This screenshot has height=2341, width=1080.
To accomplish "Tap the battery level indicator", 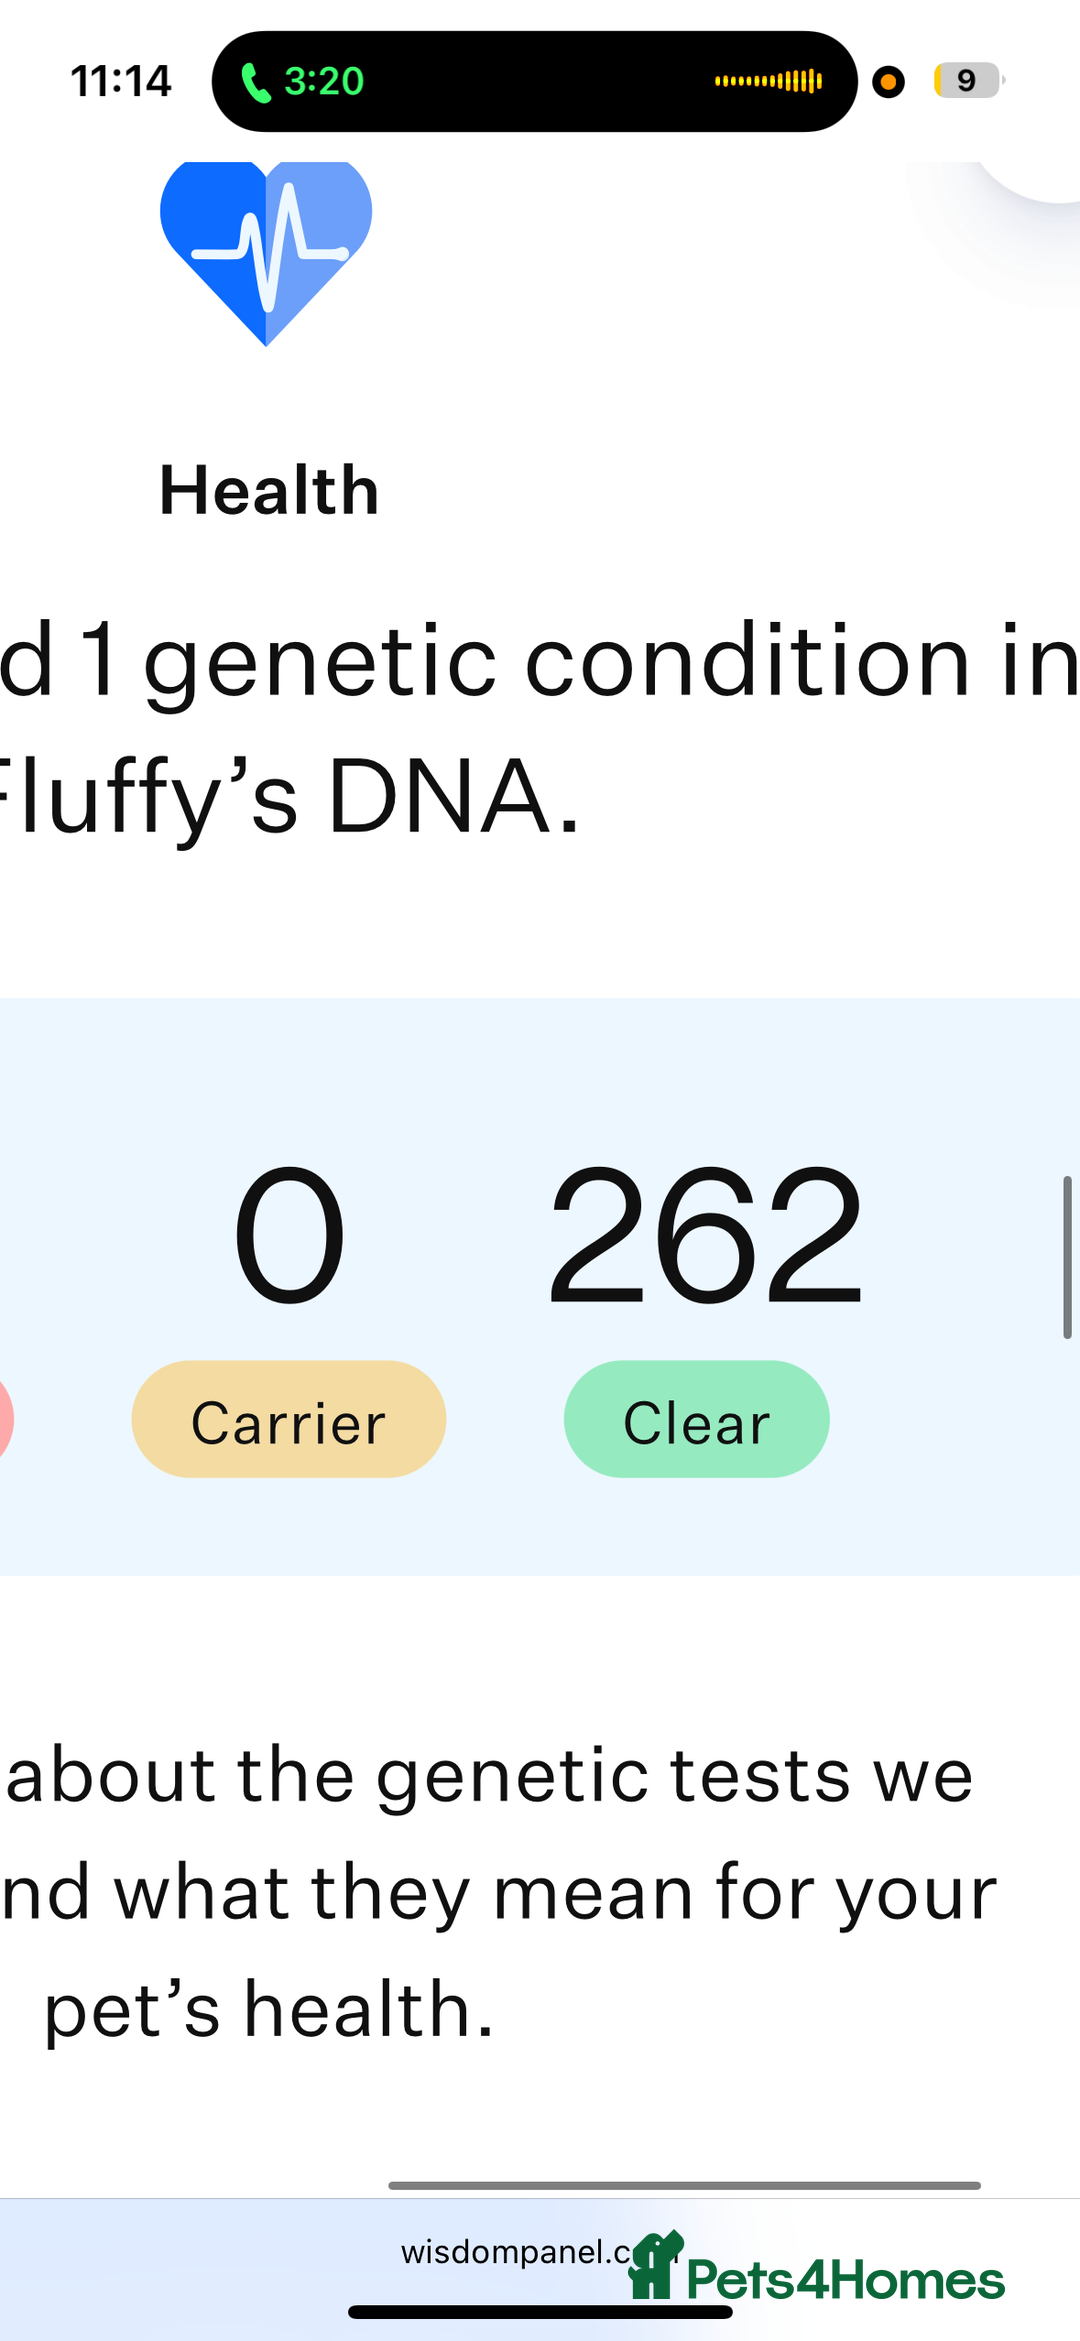I will pyautogui.click(x=968, y=80).
